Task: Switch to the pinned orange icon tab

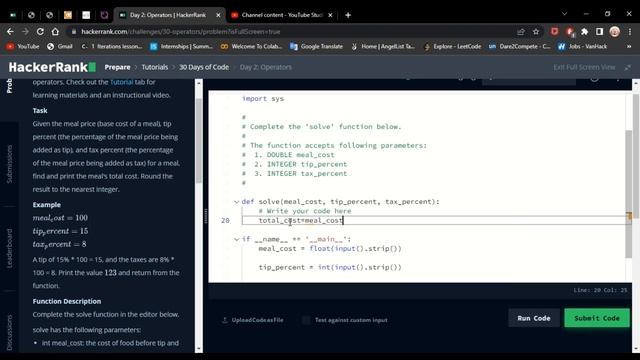Action: tap(68, 15)
